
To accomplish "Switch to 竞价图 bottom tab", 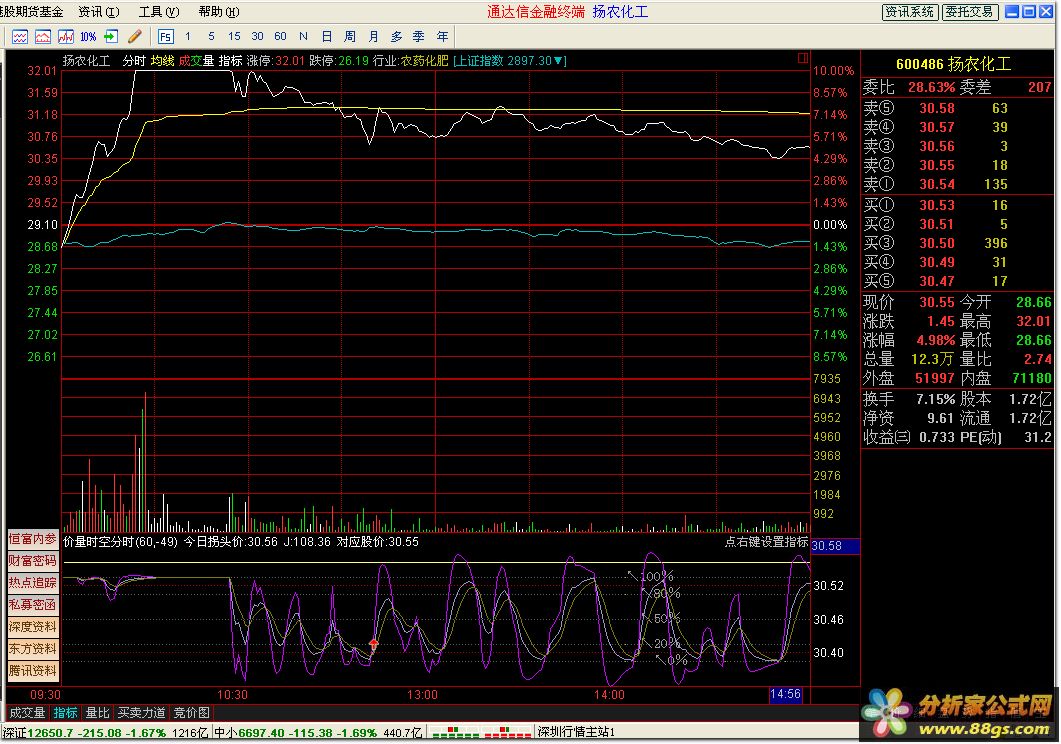I will (x=191, y=713).
